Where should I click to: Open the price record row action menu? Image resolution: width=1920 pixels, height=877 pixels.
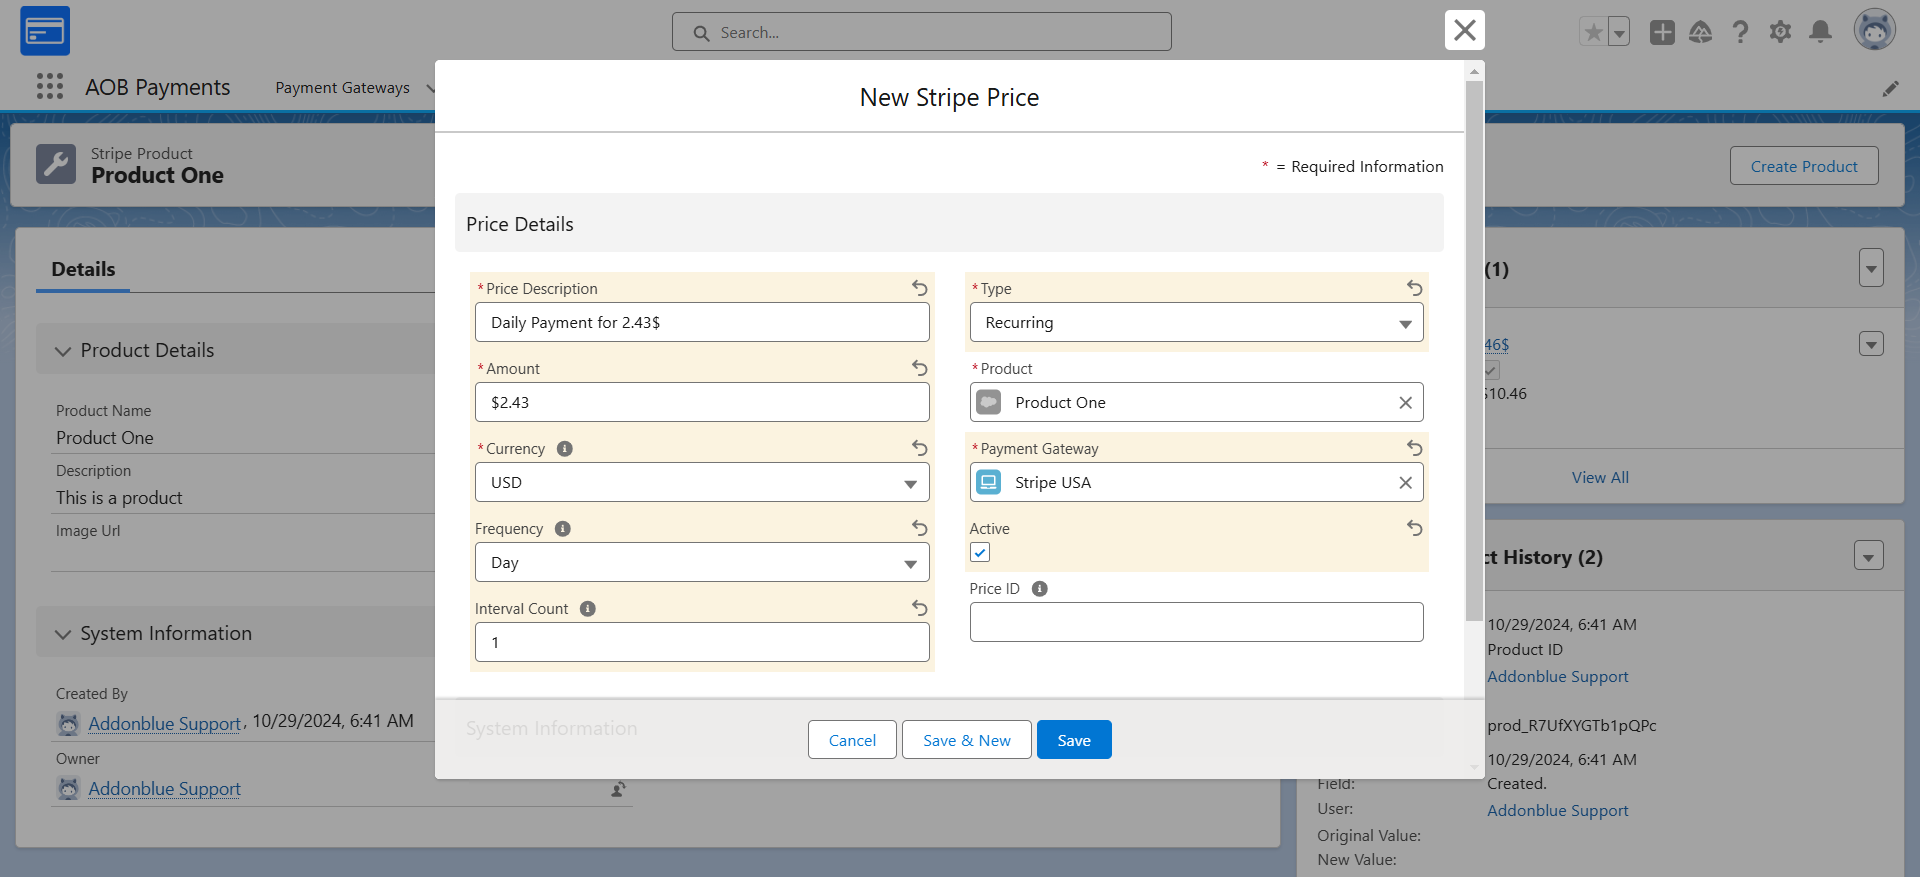(x=1871, y=344)
